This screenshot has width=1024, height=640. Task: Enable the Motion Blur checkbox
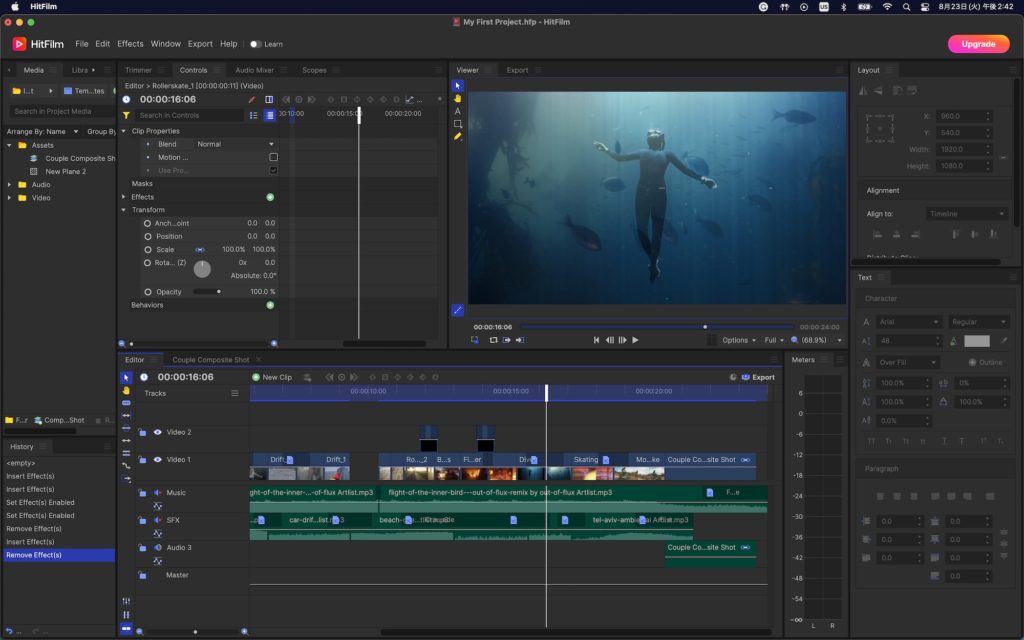coord(273,157)
